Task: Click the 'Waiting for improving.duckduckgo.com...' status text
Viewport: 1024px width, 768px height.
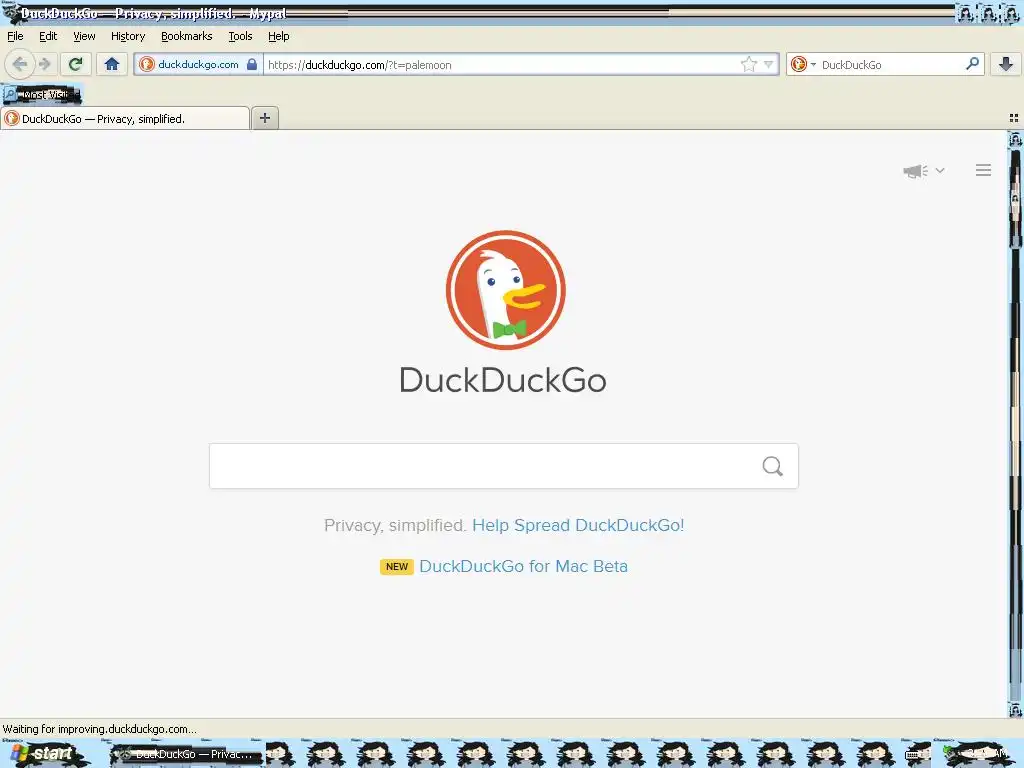Action: 99,729
